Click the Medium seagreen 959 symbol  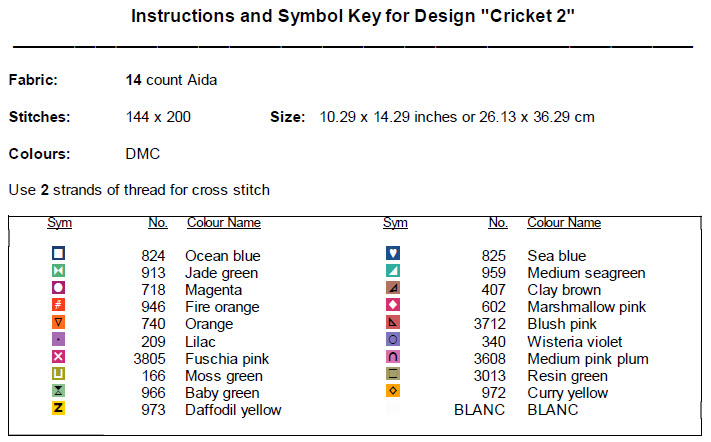click(x=393, y=271)
